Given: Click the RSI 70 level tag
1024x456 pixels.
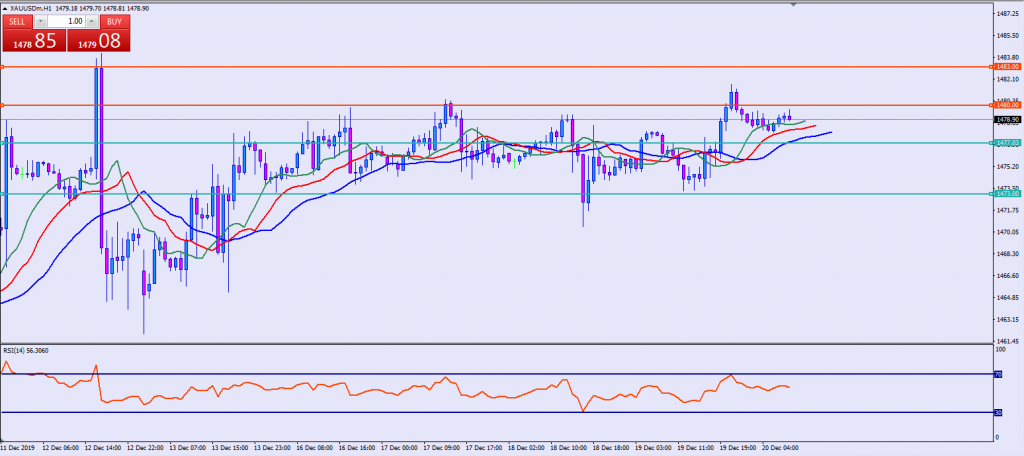Looking at the screenshot, I should click(997, 374).
